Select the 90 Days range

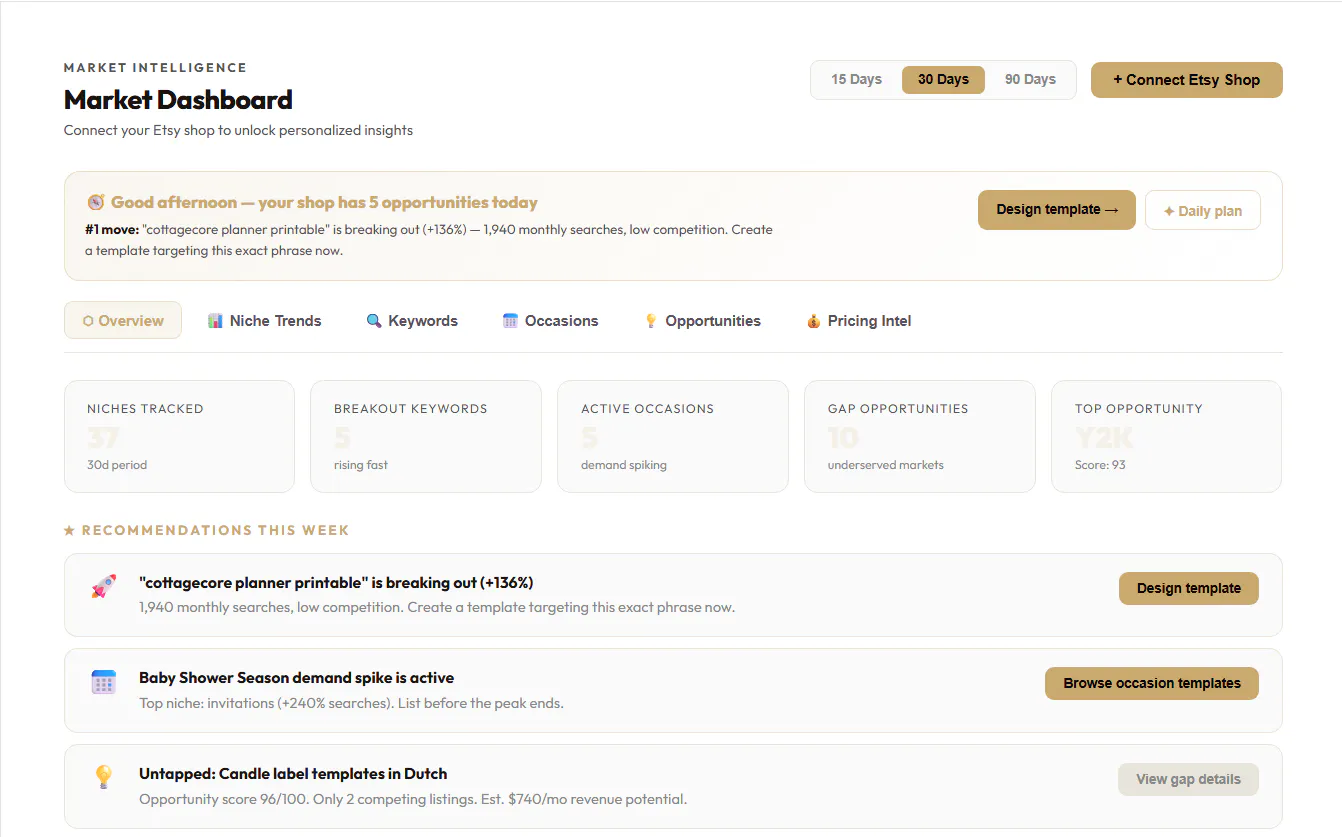pos(1030,80)
